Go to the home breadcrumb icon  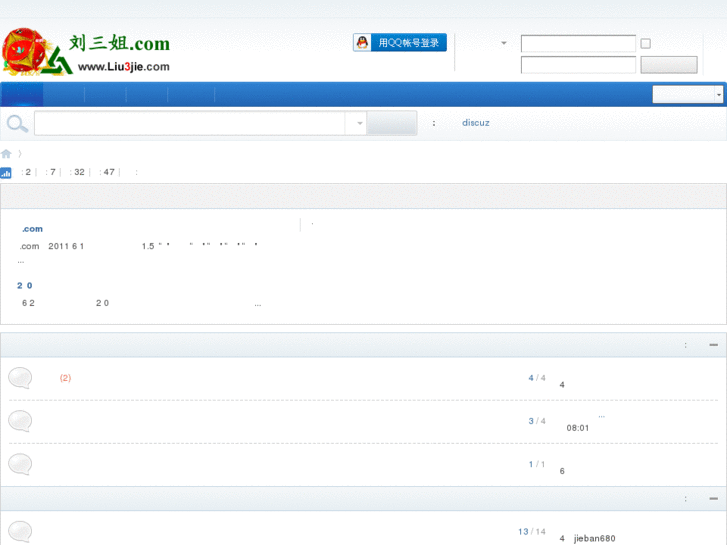[6, 154]
